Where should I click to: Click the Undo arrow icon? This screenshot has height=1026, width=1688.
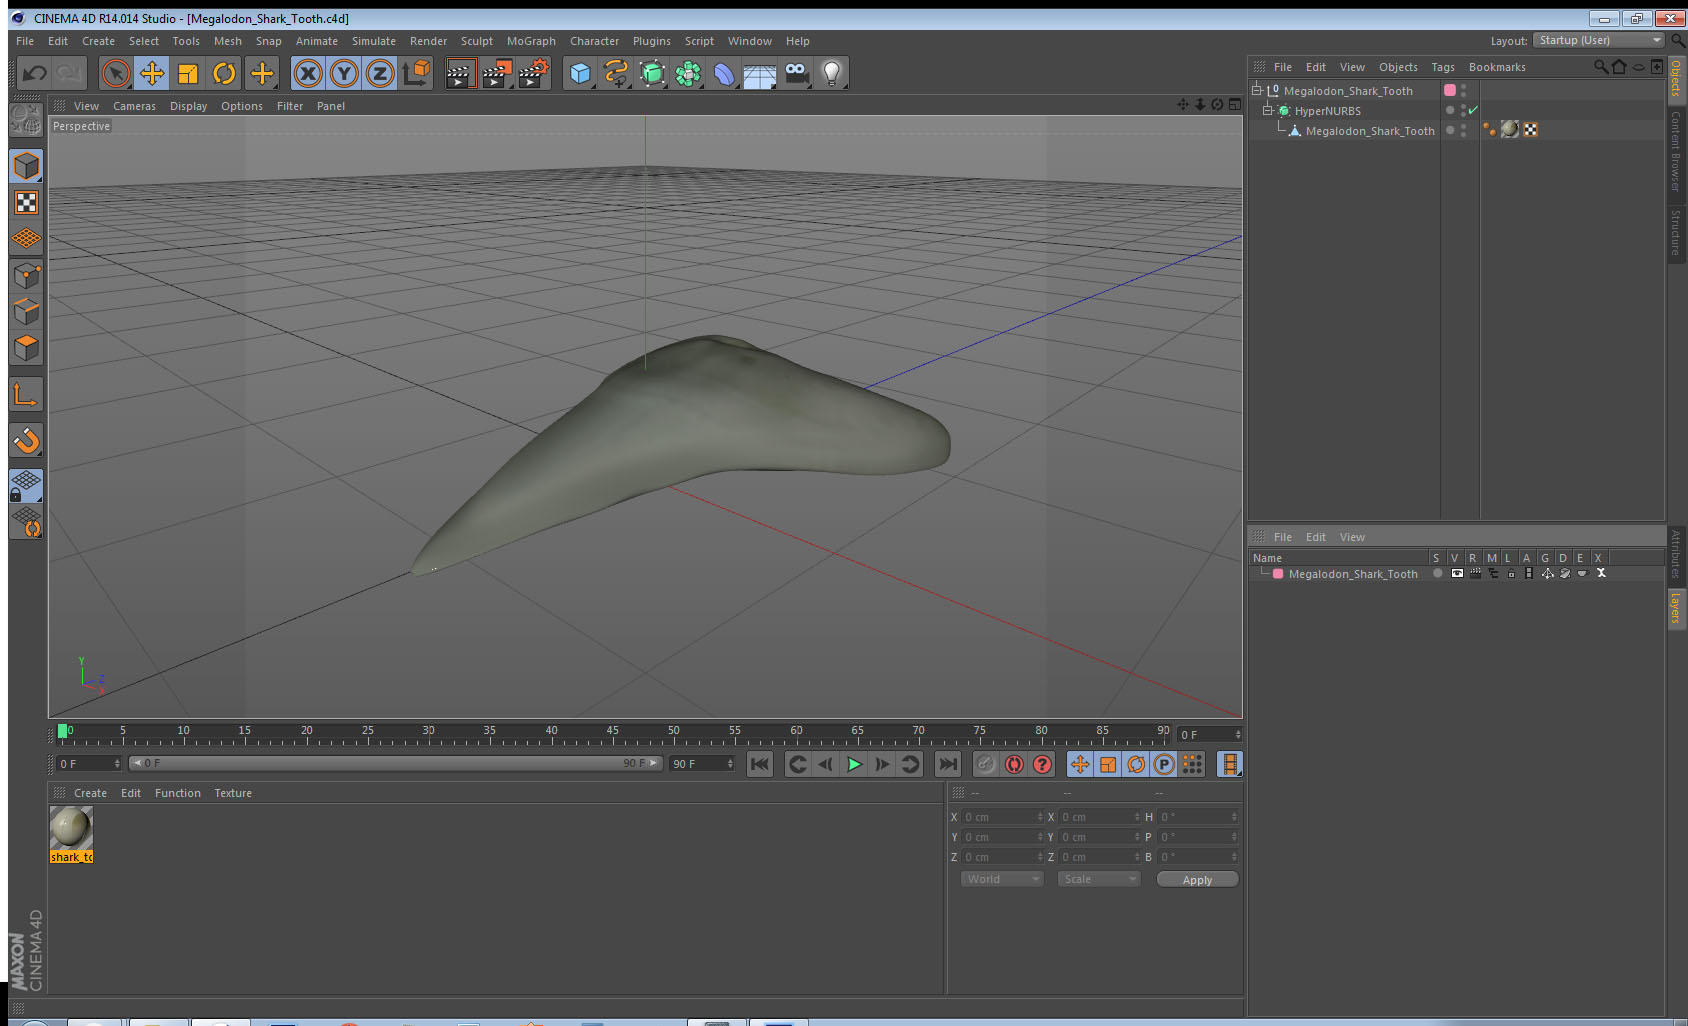[x=35, y=73]
